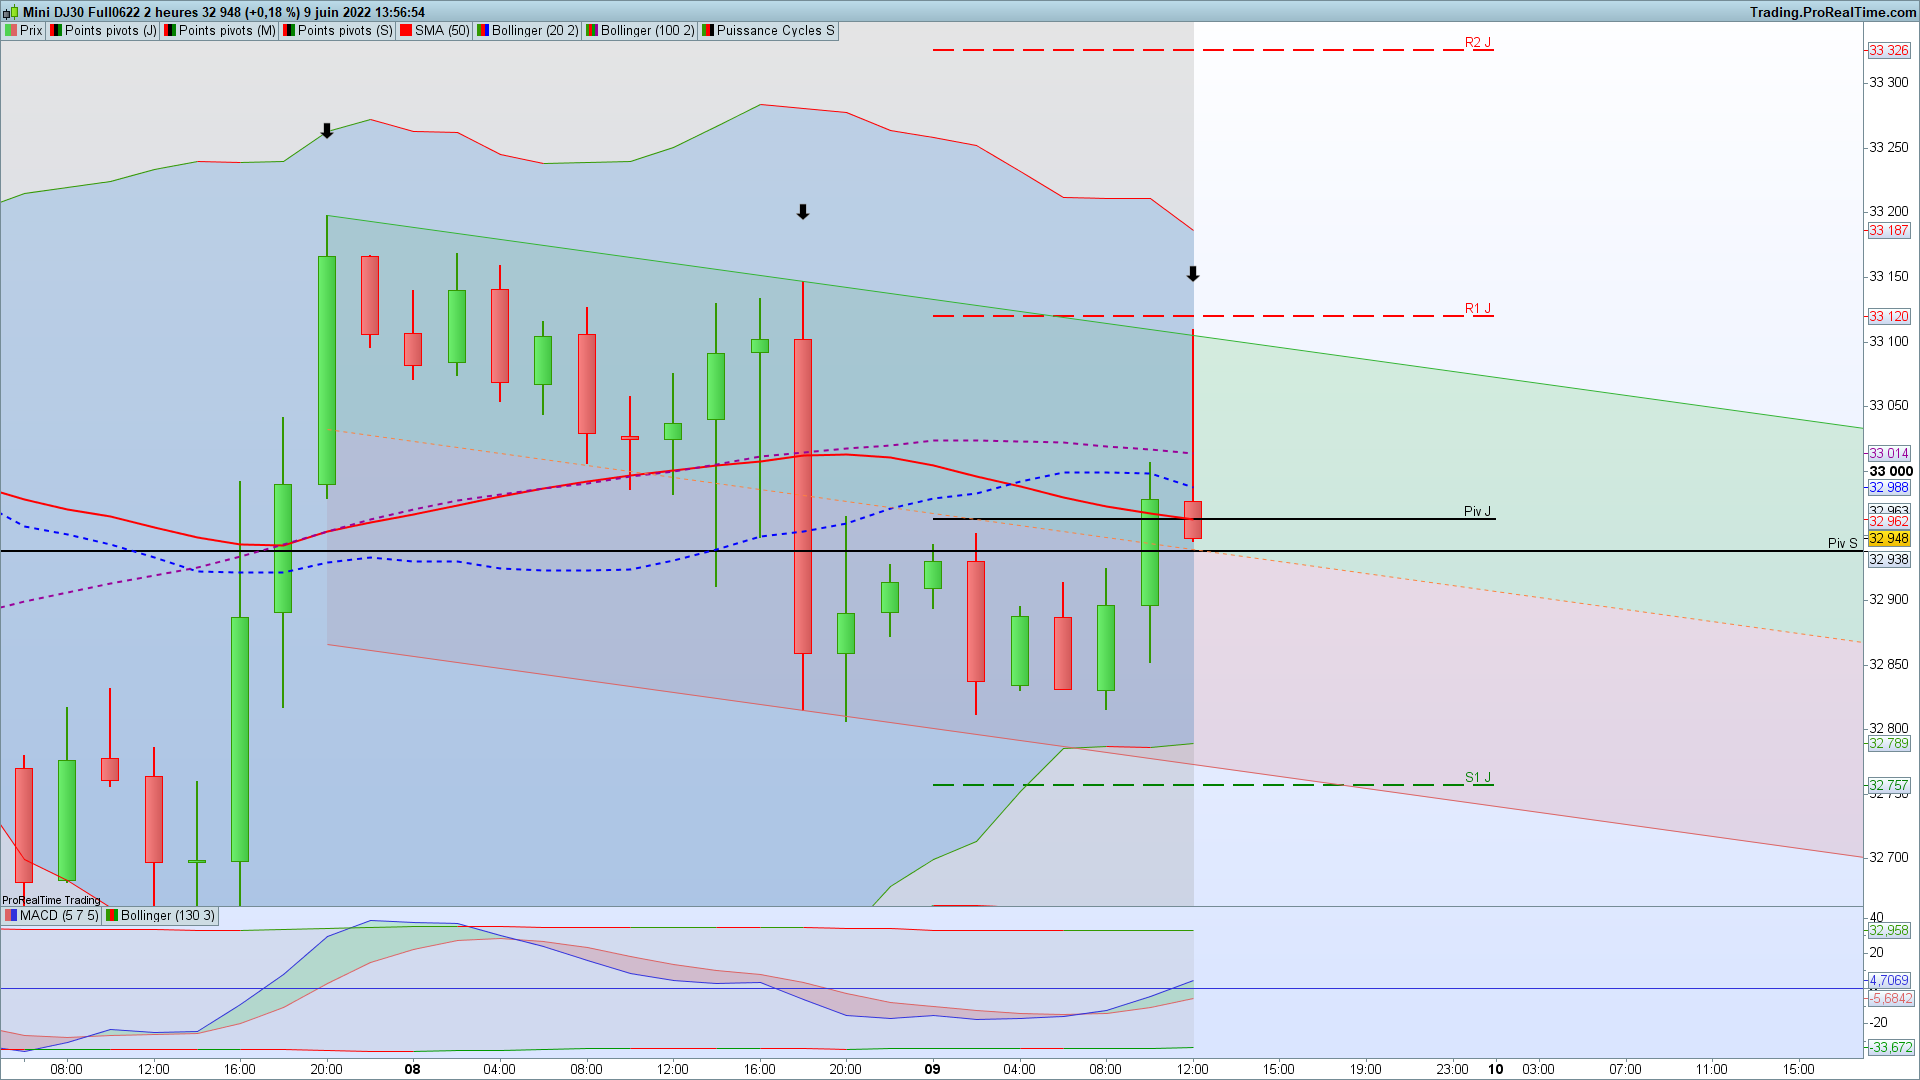Open the Trading.ProRealTime.com link
This screenshot has height=1080, width=1920.
tap(1832, 12)
